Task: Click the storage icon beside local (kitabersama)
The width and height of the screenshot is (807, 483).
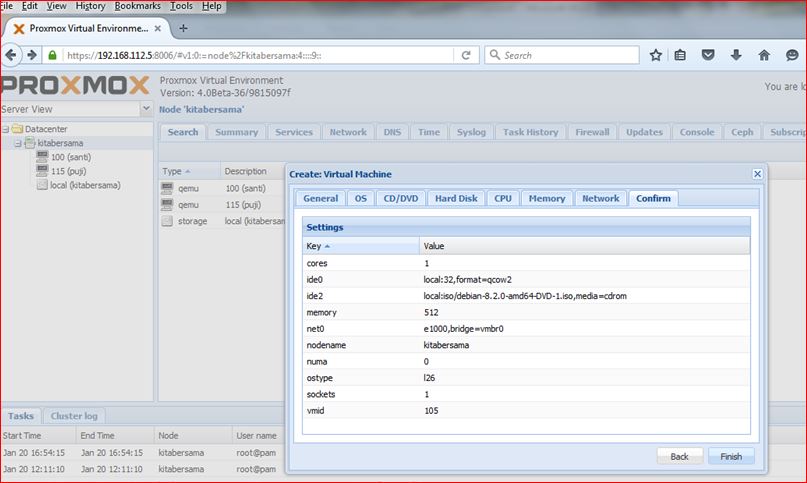Action: 42,185
